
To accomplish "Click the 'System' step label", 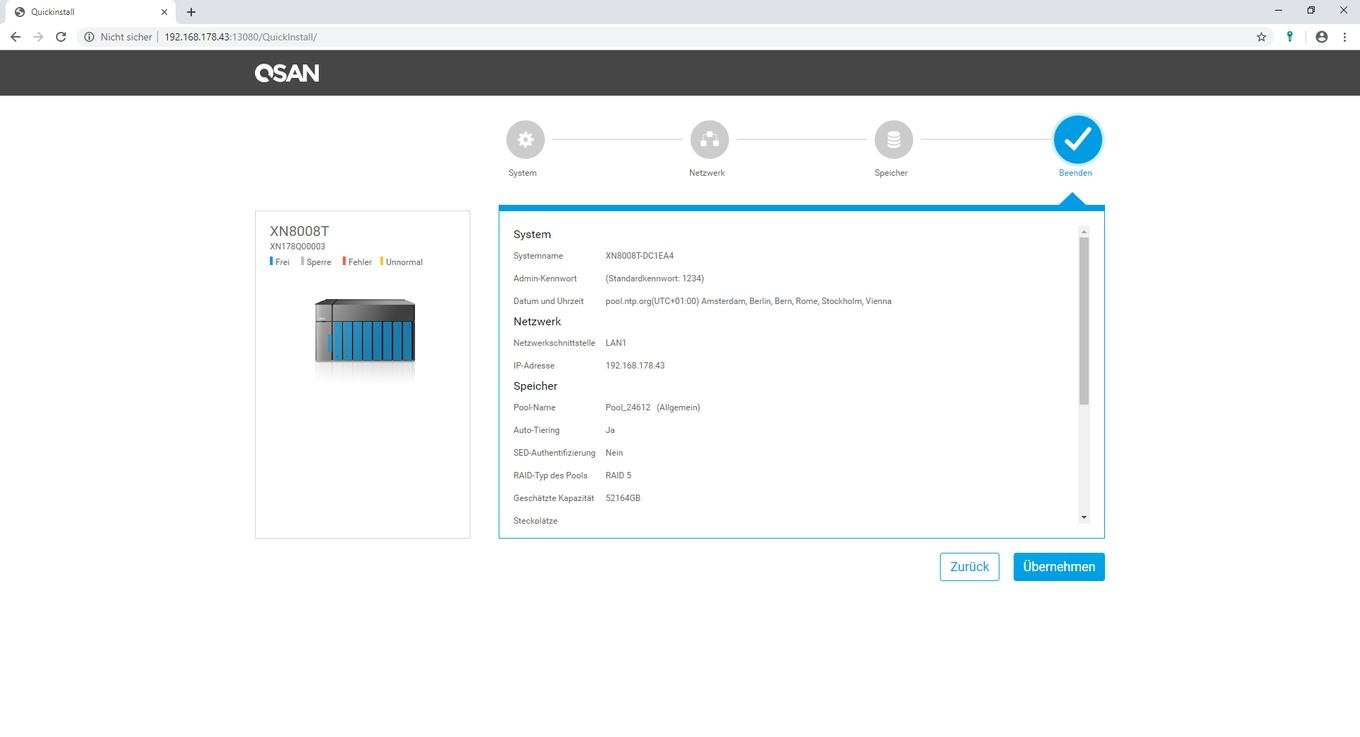I will (x=522, y=173).
